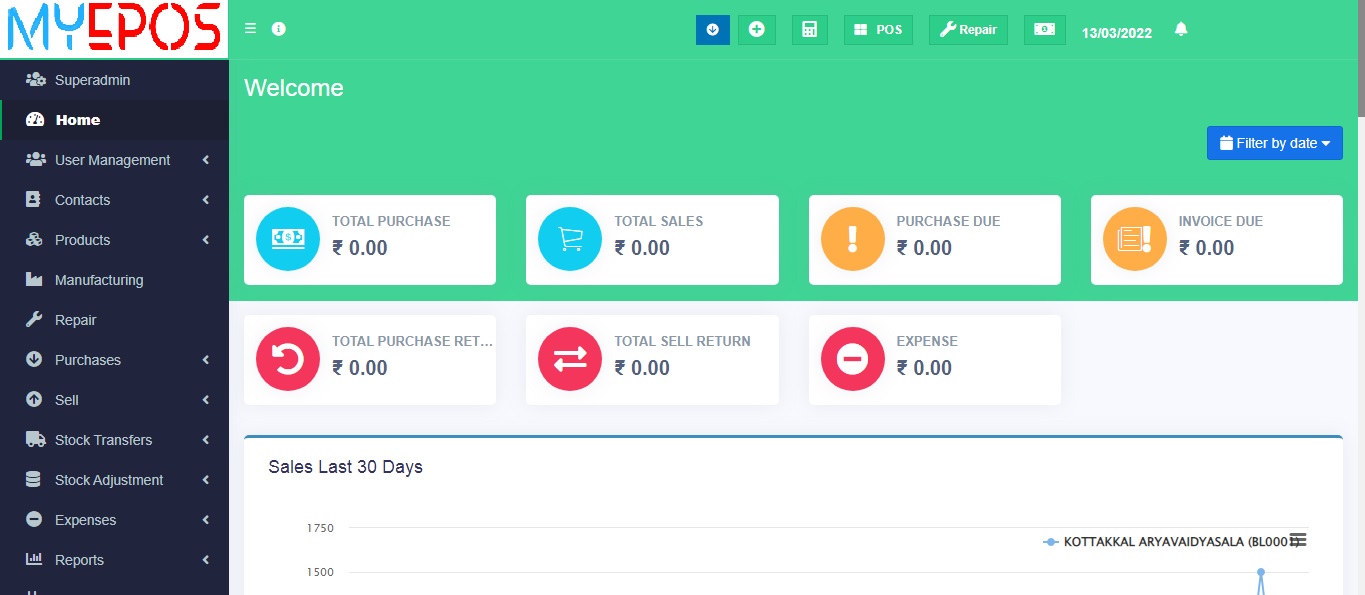Expand Reports submenu arrow

coord(205,560)
